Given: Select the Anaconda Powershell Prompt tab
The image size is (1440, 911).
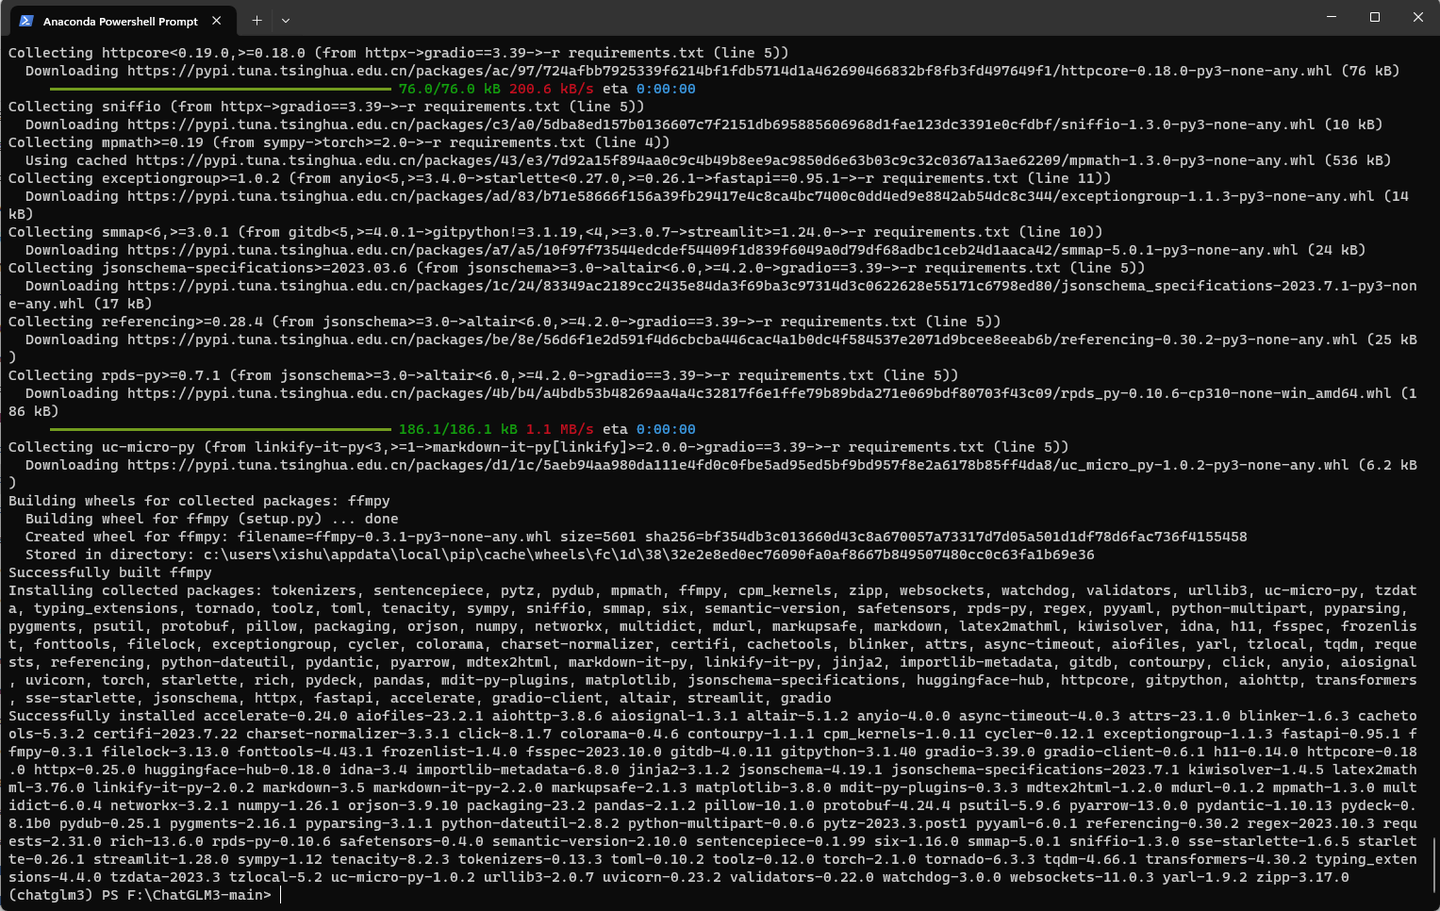Looking at the screenshot, I should (x=122, y=20).
